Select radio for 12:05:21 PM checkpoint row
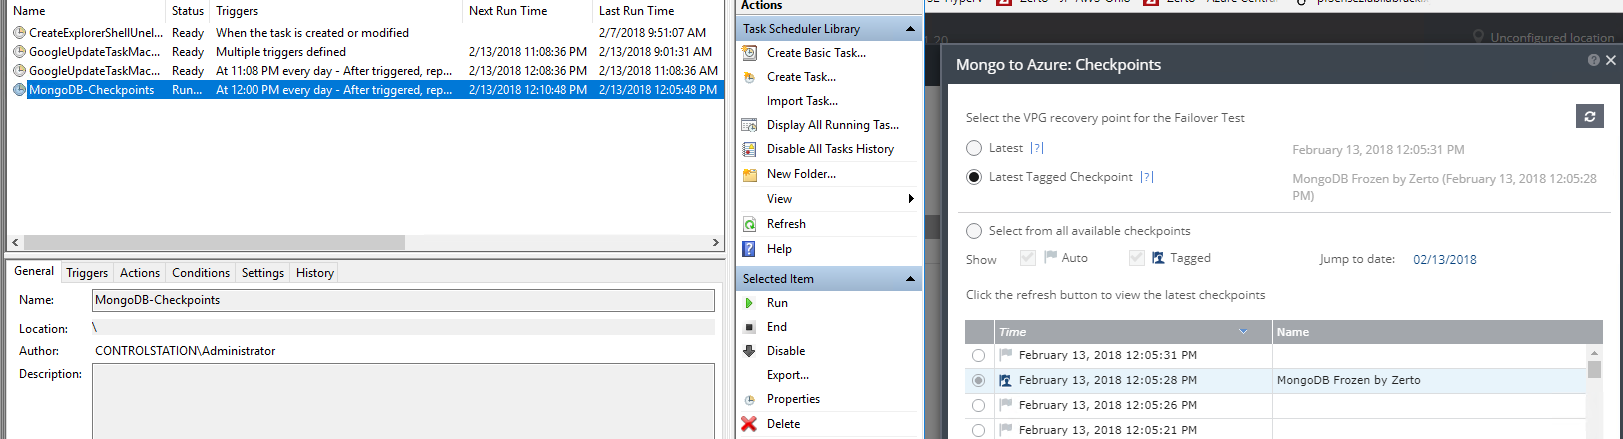This screenshot has width=1623, height=439. pyautogui.click(x=978, y=430)
